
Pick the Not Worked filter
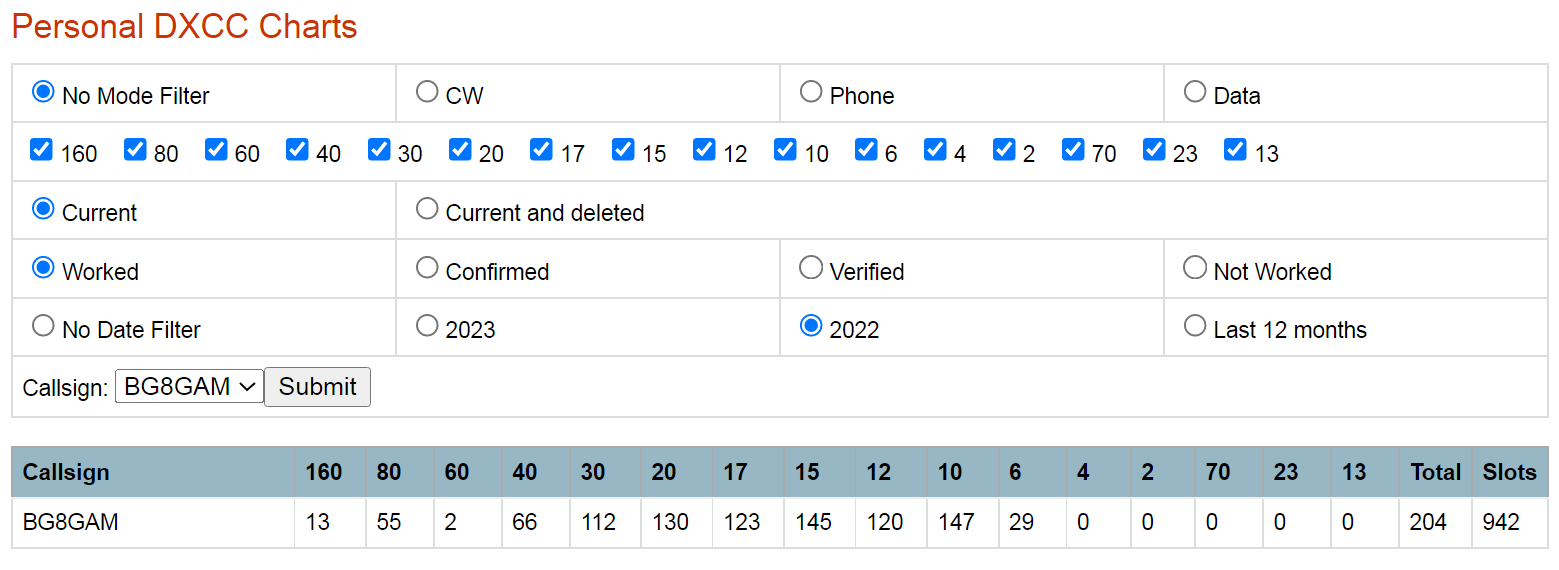(1195, 268)
